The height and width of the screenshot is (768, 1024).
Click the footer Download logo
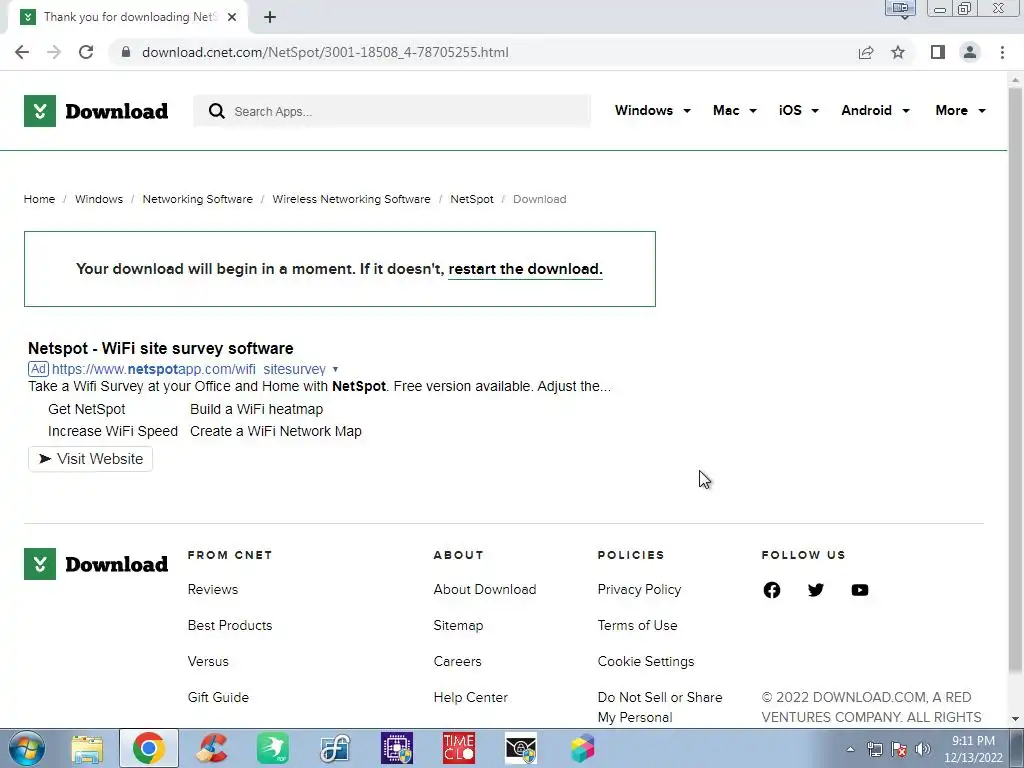[x=96, y=564]
